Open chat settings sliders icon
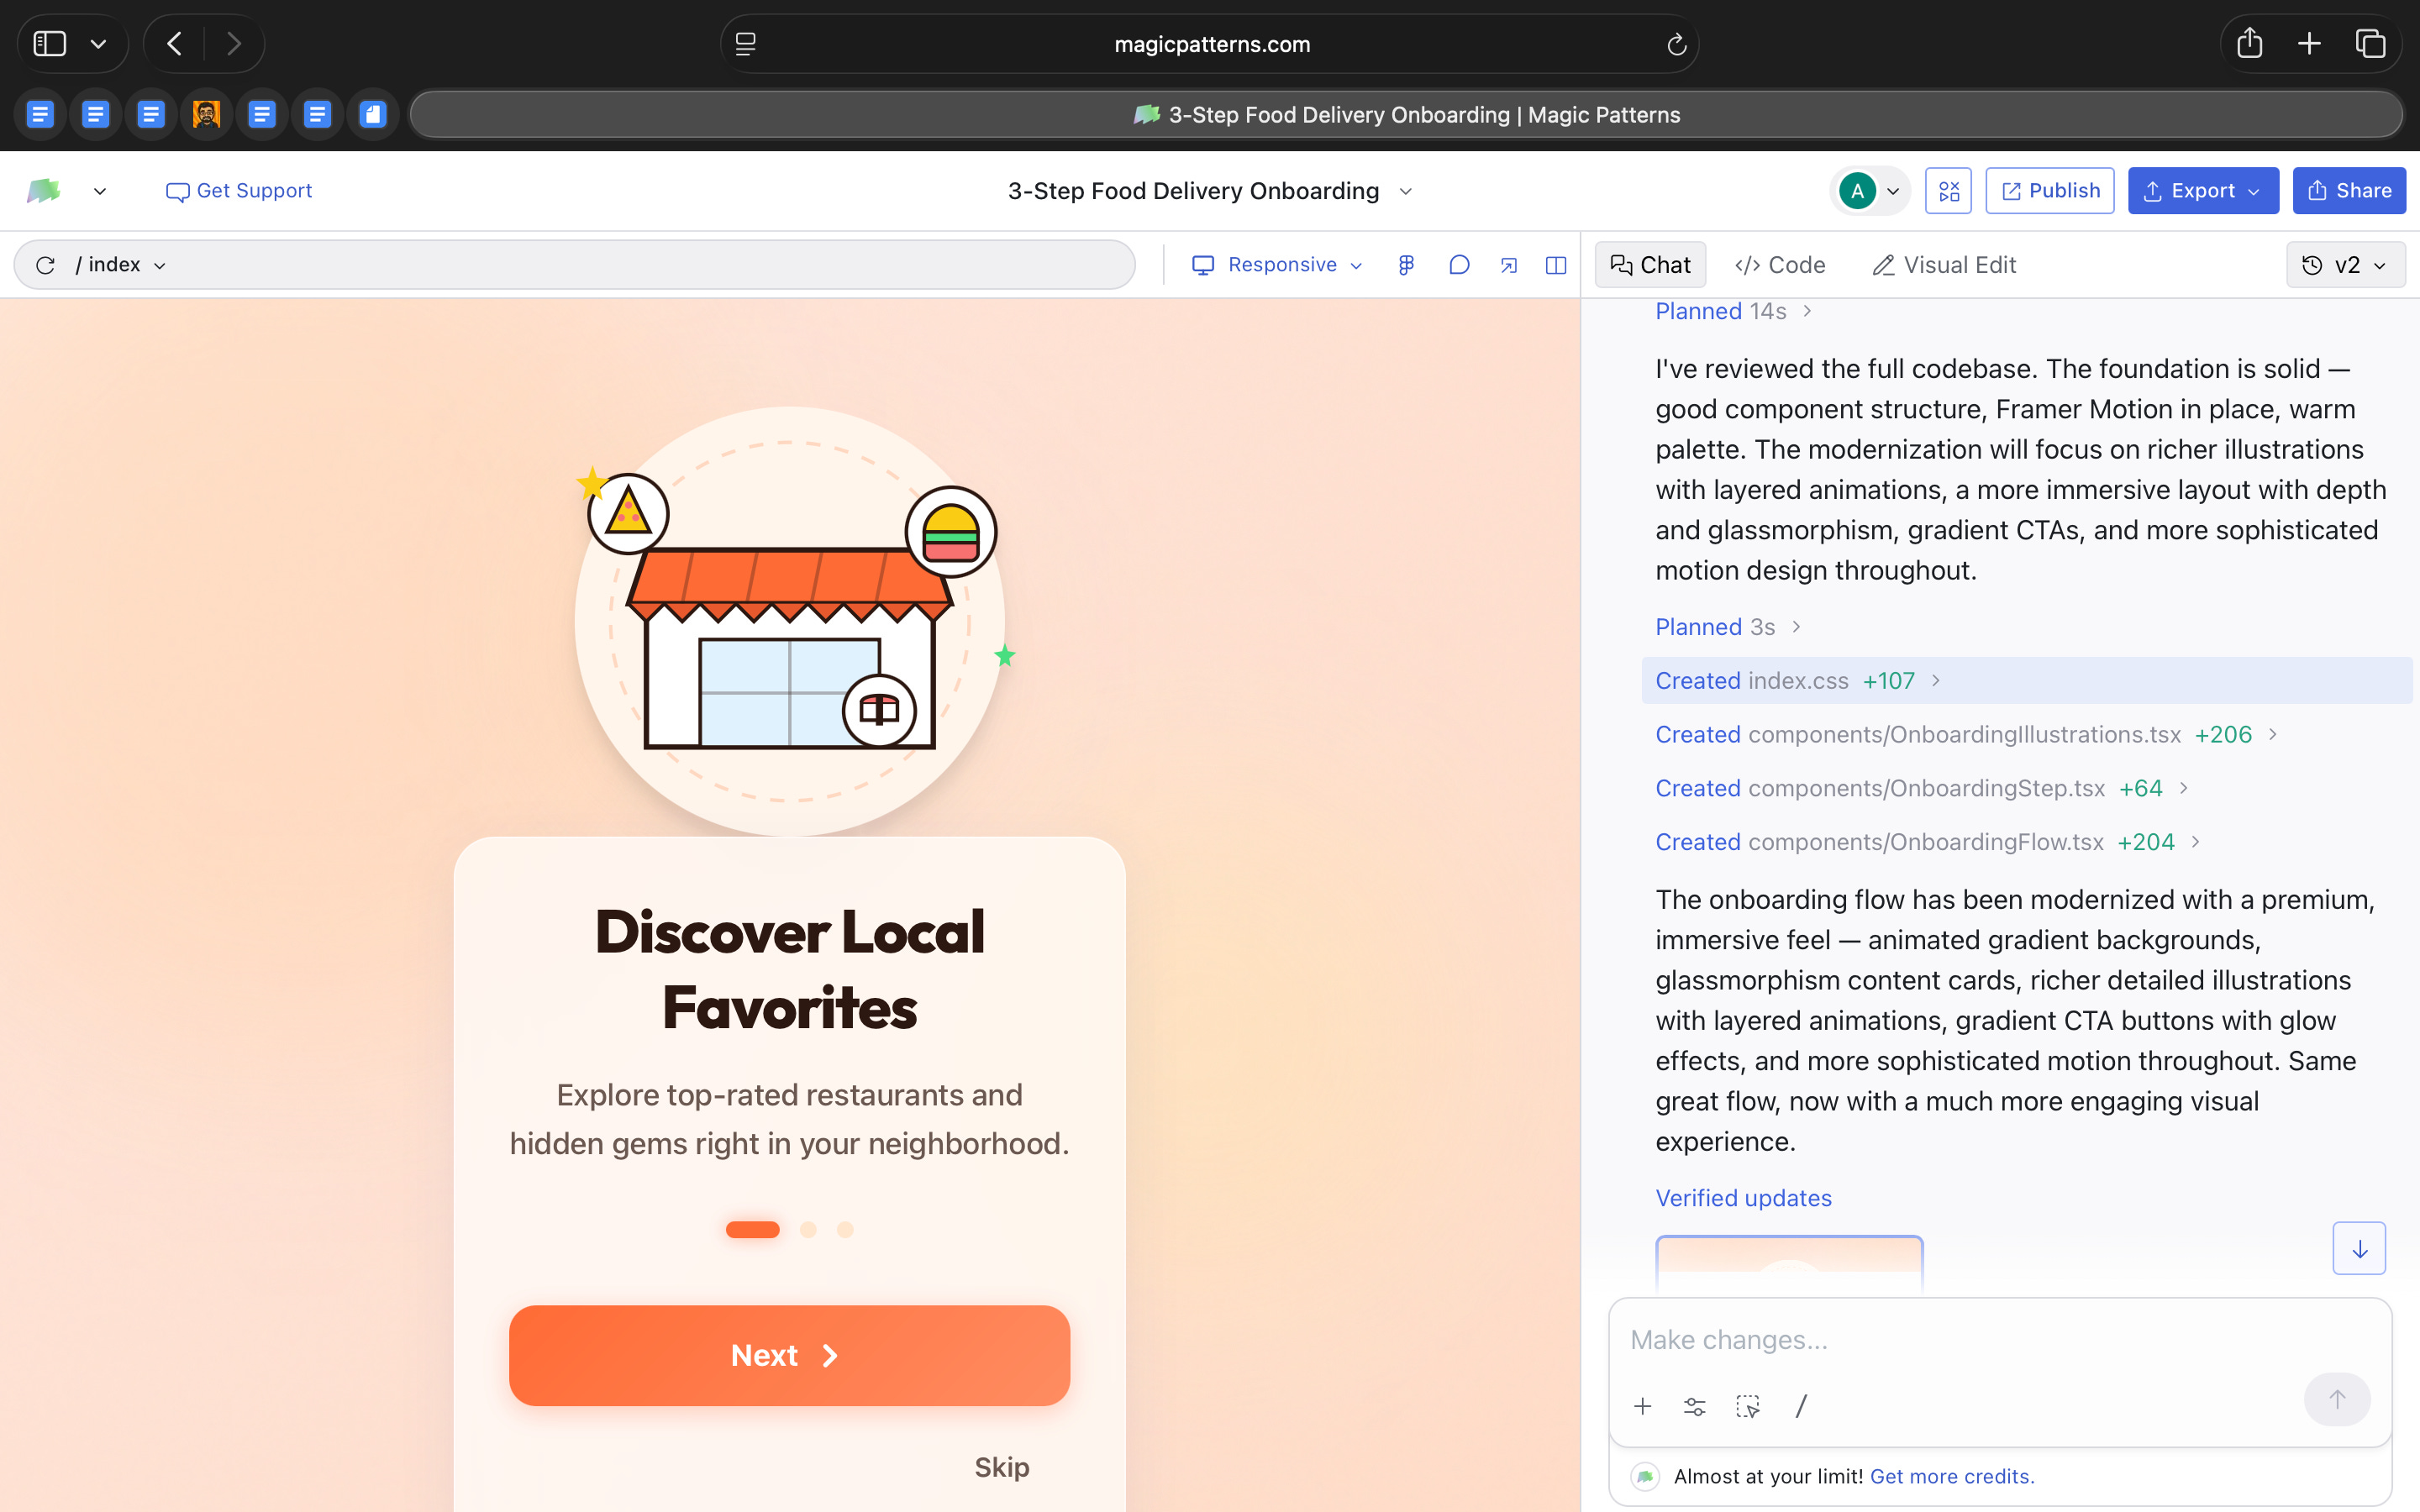This screenshot has width=2420, height=1512. (1694, 1406)
